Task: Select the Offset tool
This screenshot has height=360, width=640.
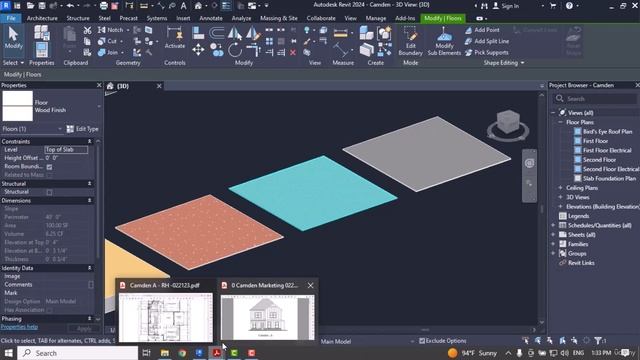Action: 216,33
